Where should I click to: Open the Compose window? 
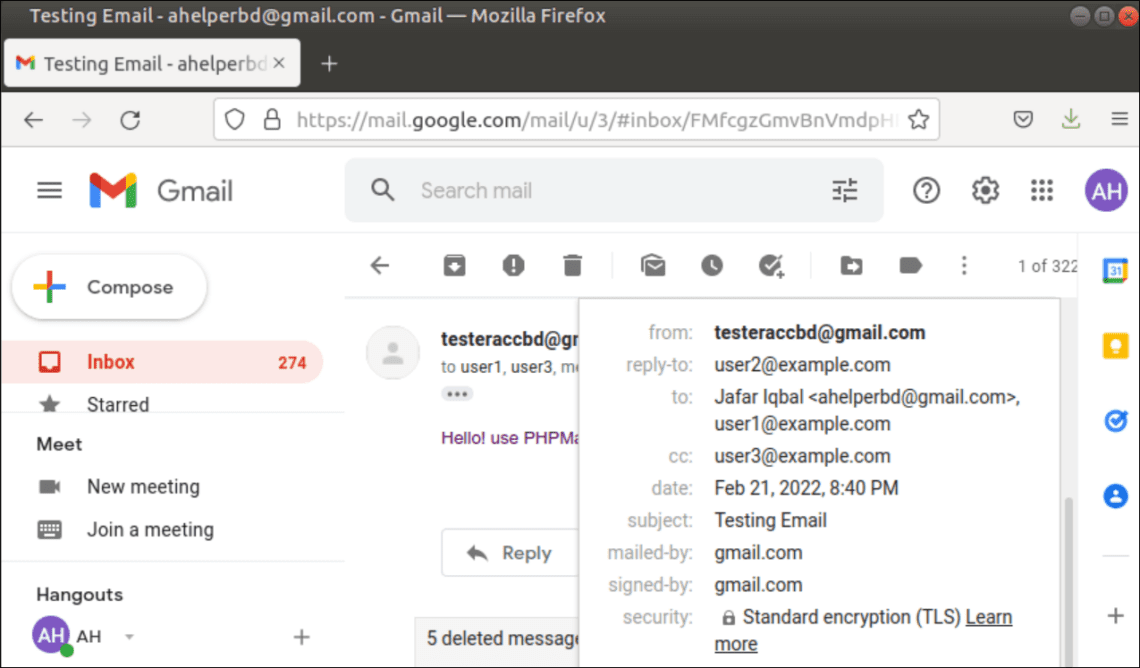[109, 287]
